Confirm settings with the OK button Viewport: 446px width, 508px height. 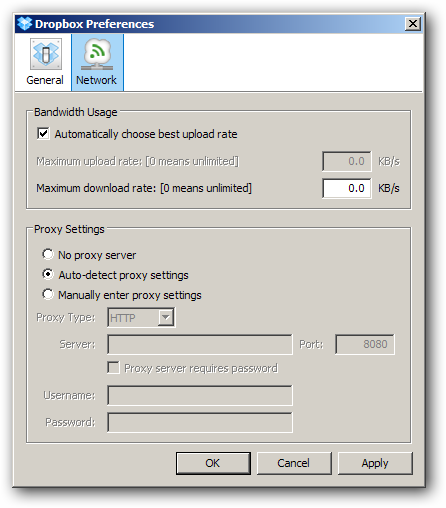(x=213, y=463)
